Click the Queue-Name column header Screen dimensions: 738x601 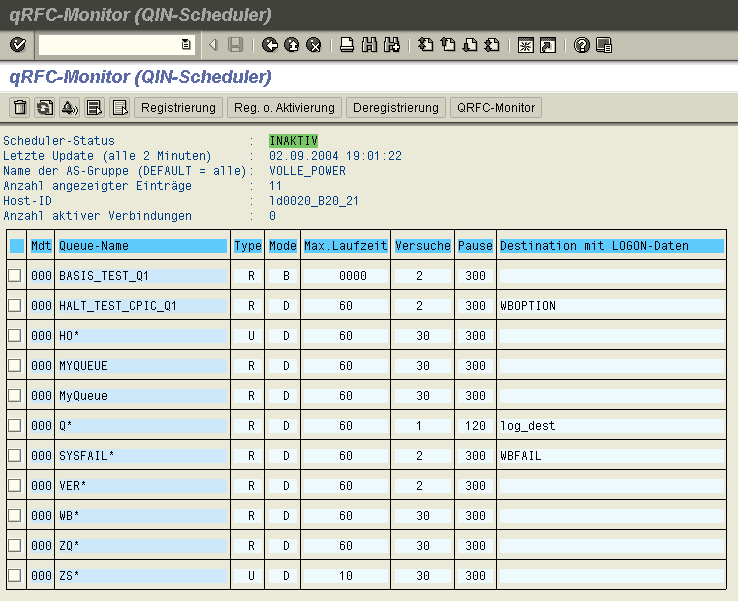click(143, 246)
